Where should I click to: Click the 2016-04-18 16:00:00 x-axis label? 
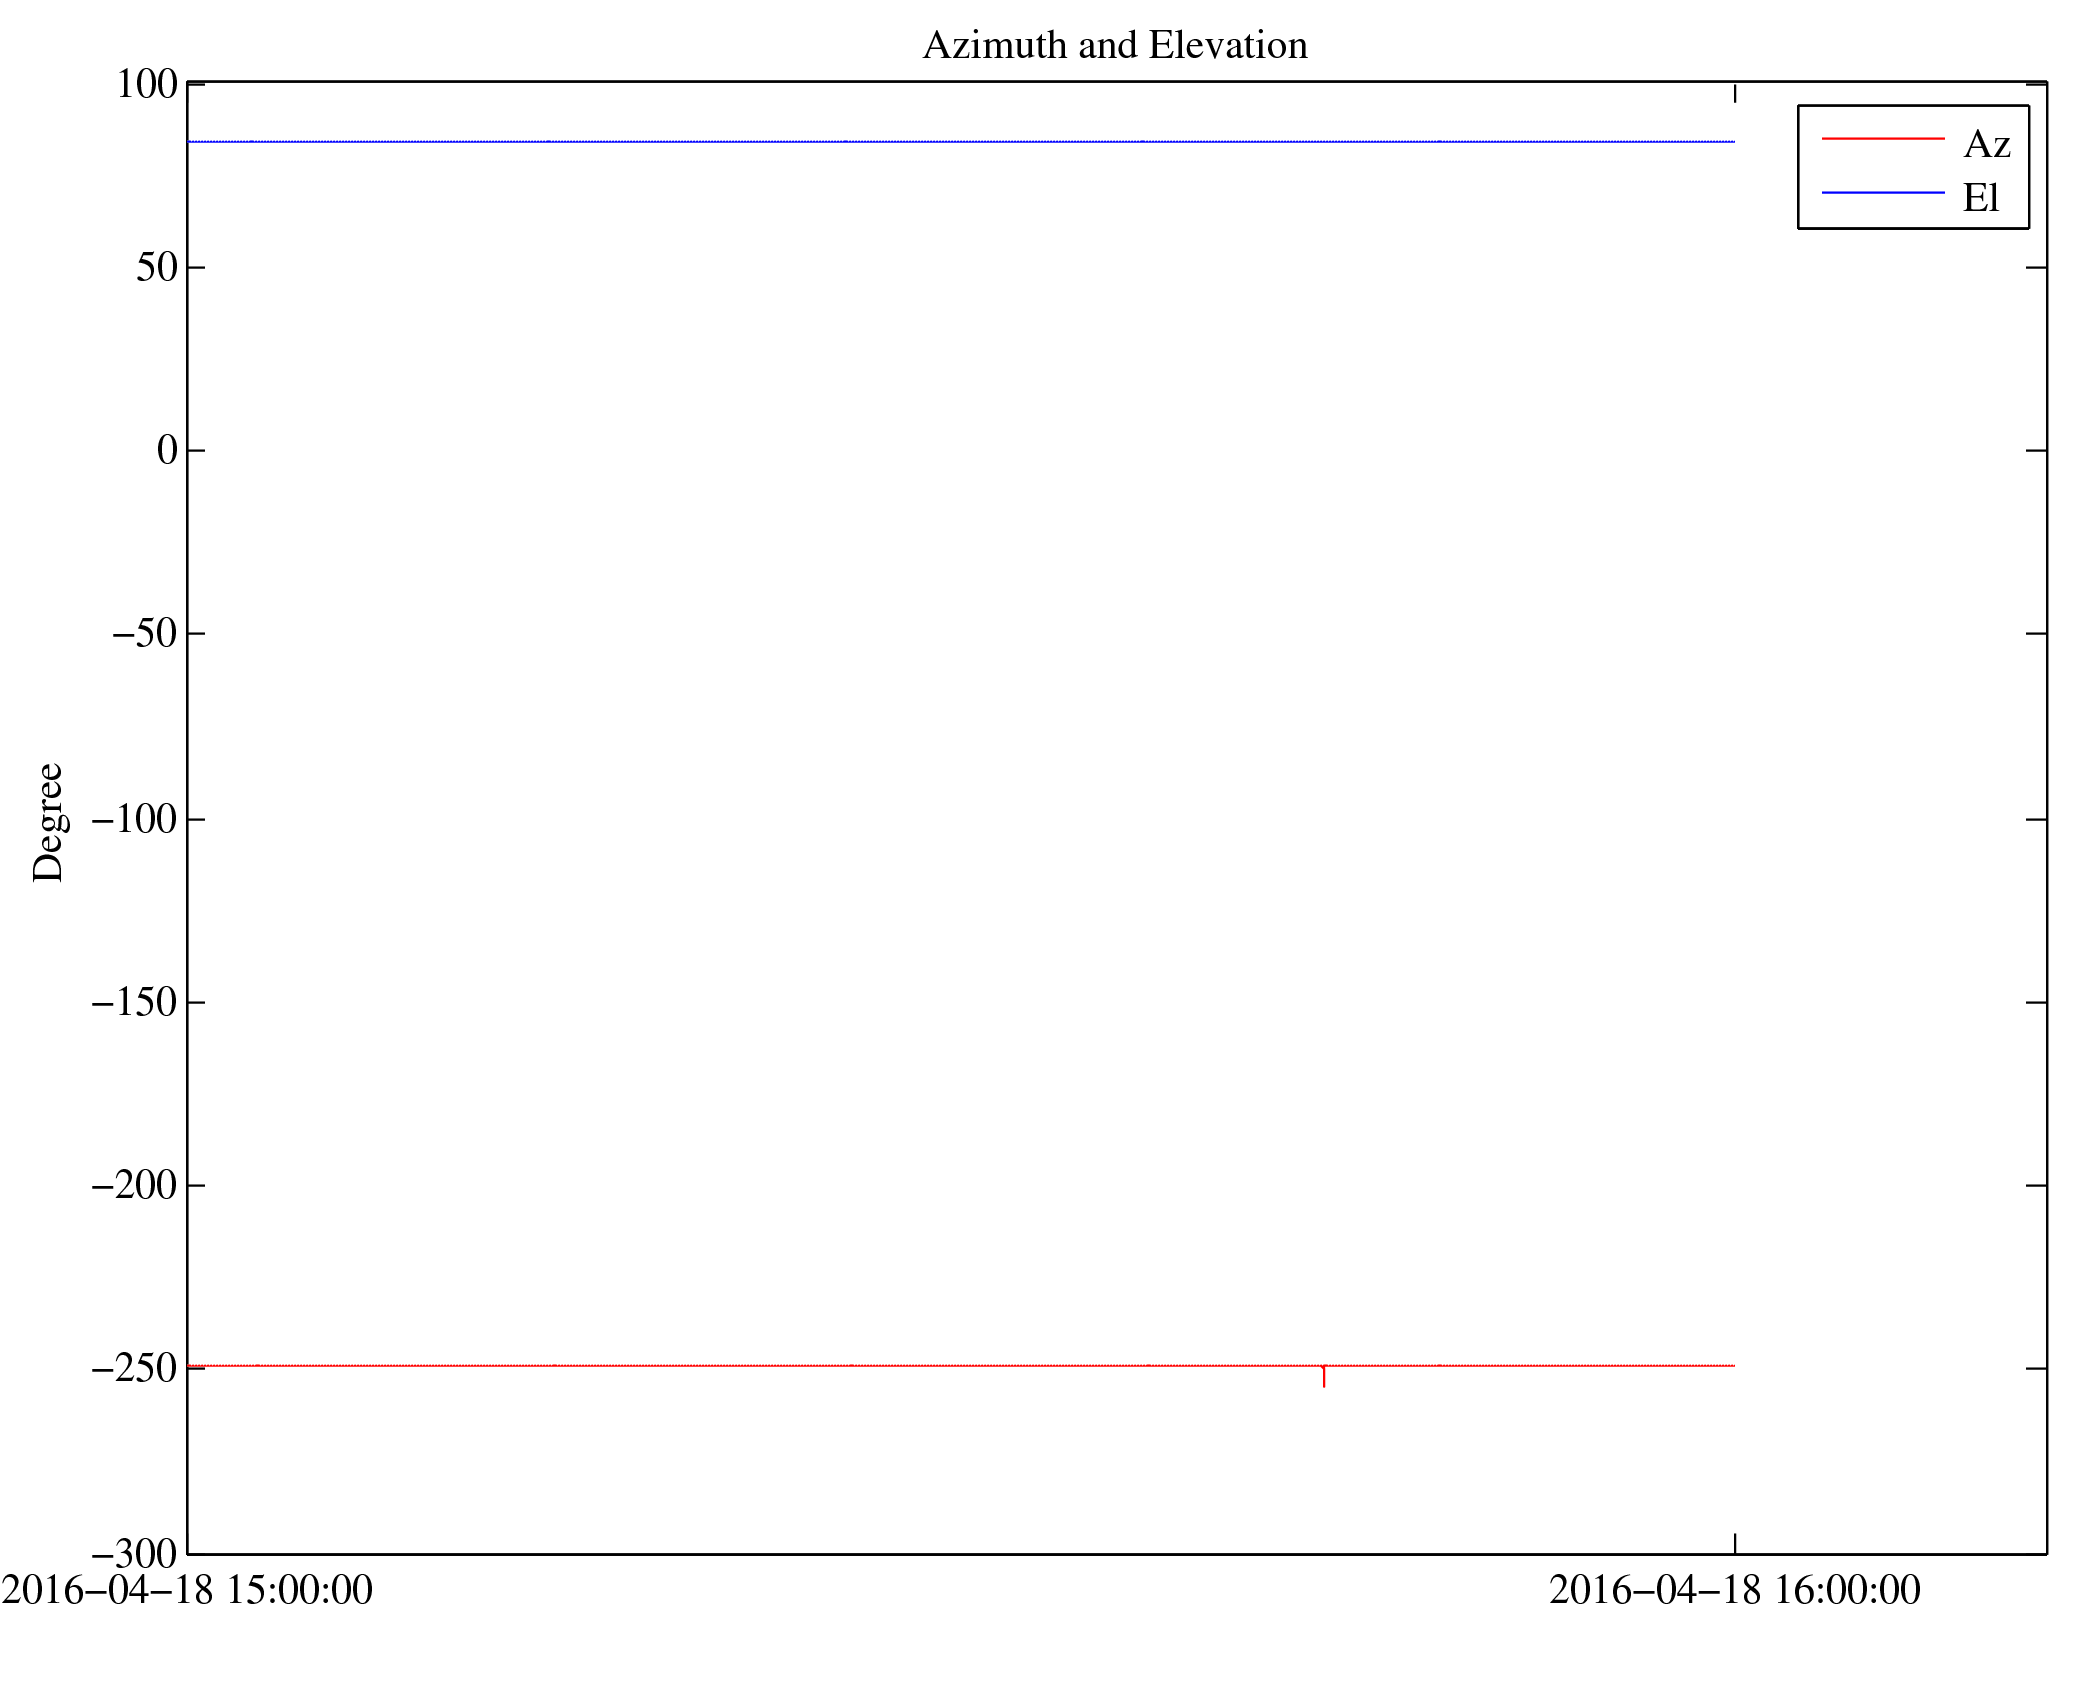pyautogui.click(x=1734, y=1590)
